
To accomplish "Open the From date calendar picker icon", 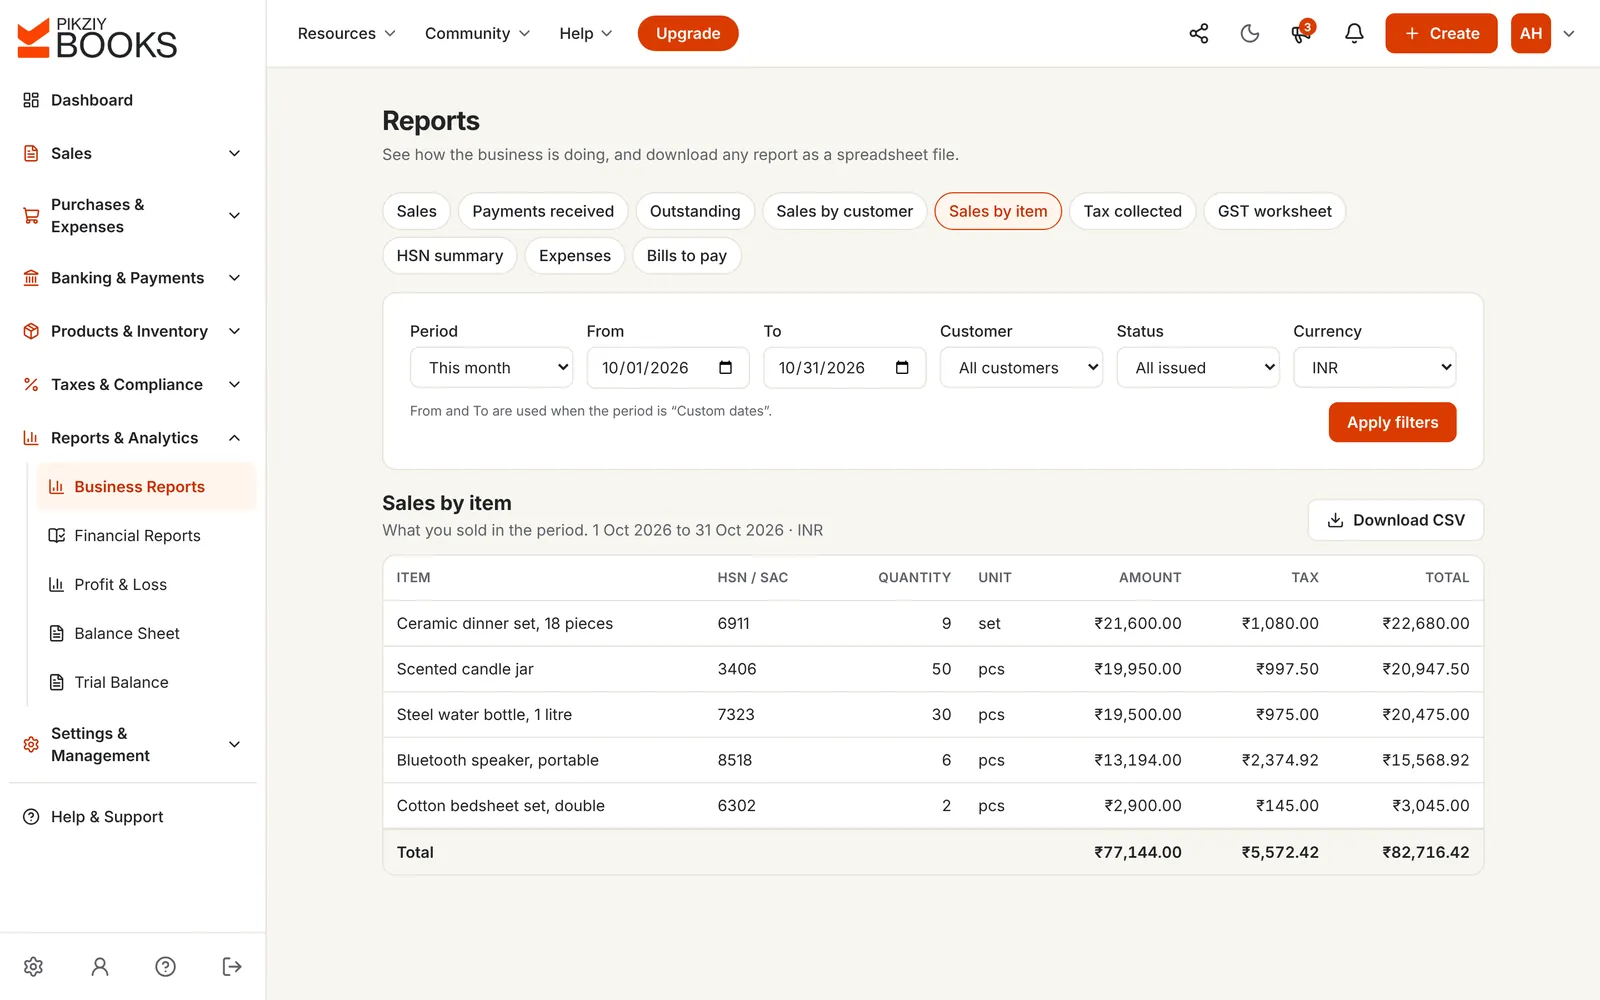I will click(x=726, y=368).
